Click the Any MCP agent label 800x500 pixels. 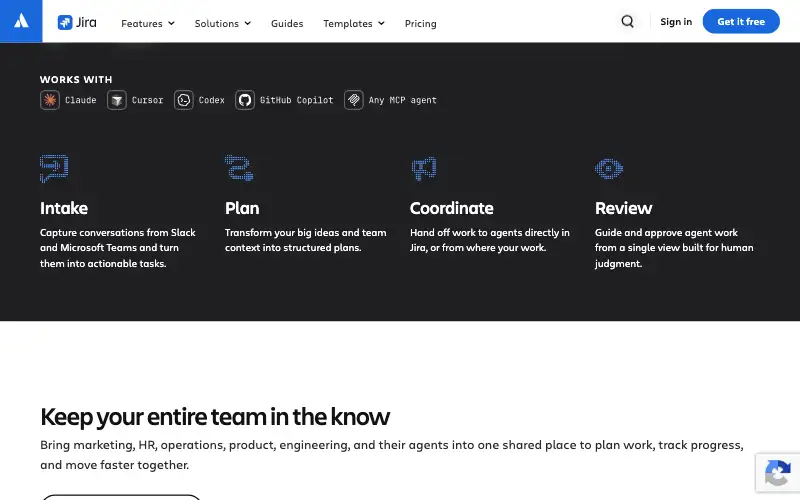pyautogui.click(x=403, y=100)
